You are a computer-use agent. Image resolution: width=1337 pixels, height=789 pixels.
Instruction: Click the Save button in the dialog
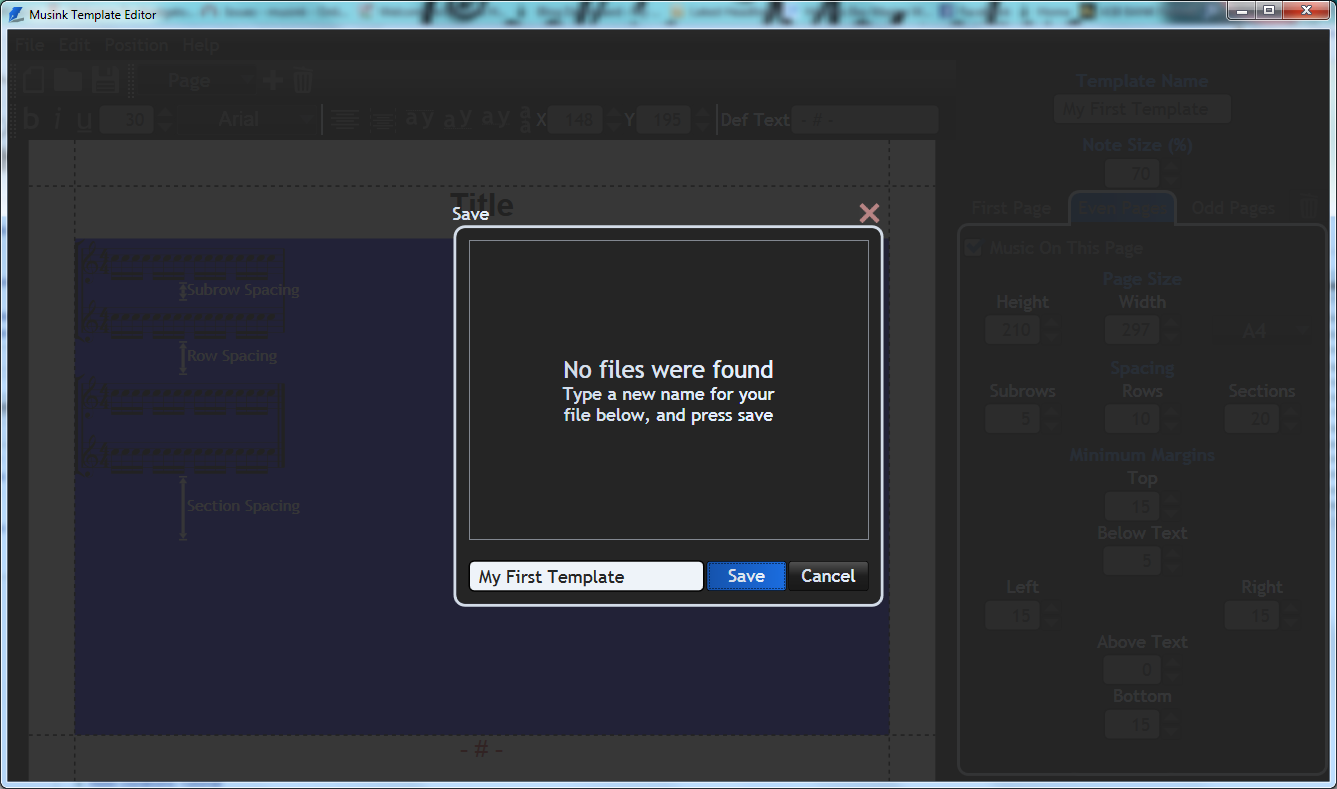[746, 576]
